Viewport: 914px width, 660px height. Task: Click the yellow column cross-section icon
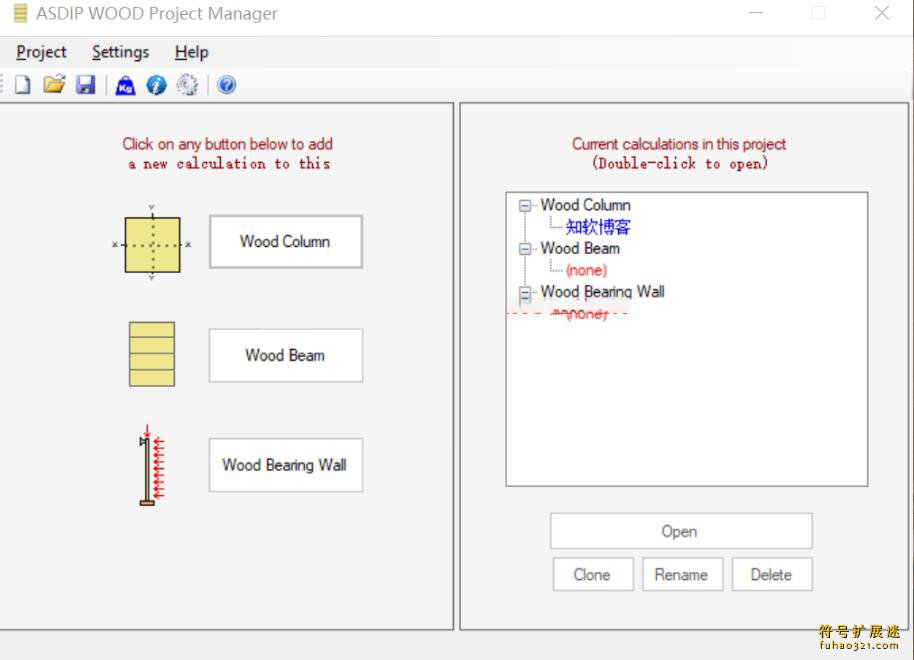[152, 244]
